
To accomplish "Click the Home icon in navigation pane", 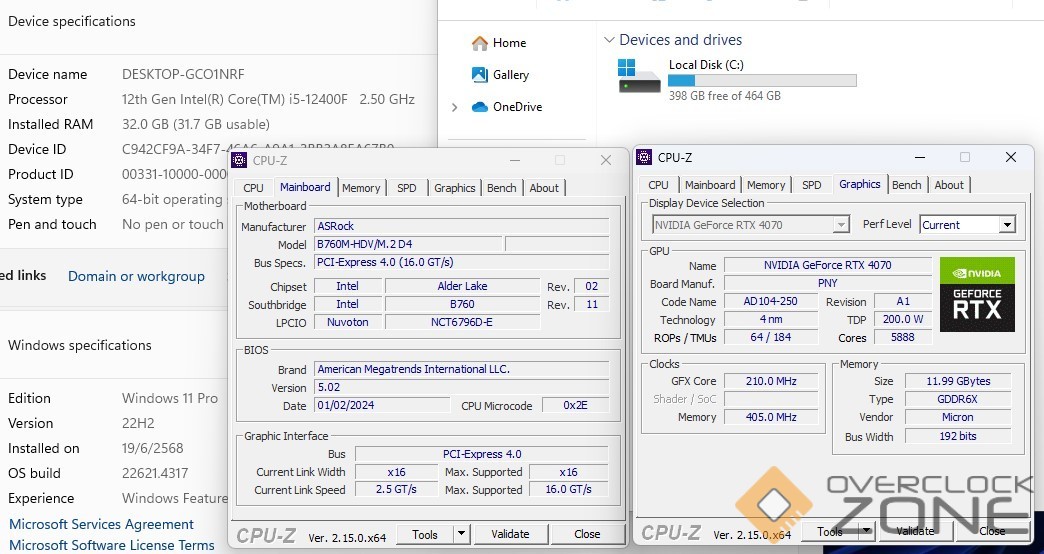I will [x=480, y=43].
